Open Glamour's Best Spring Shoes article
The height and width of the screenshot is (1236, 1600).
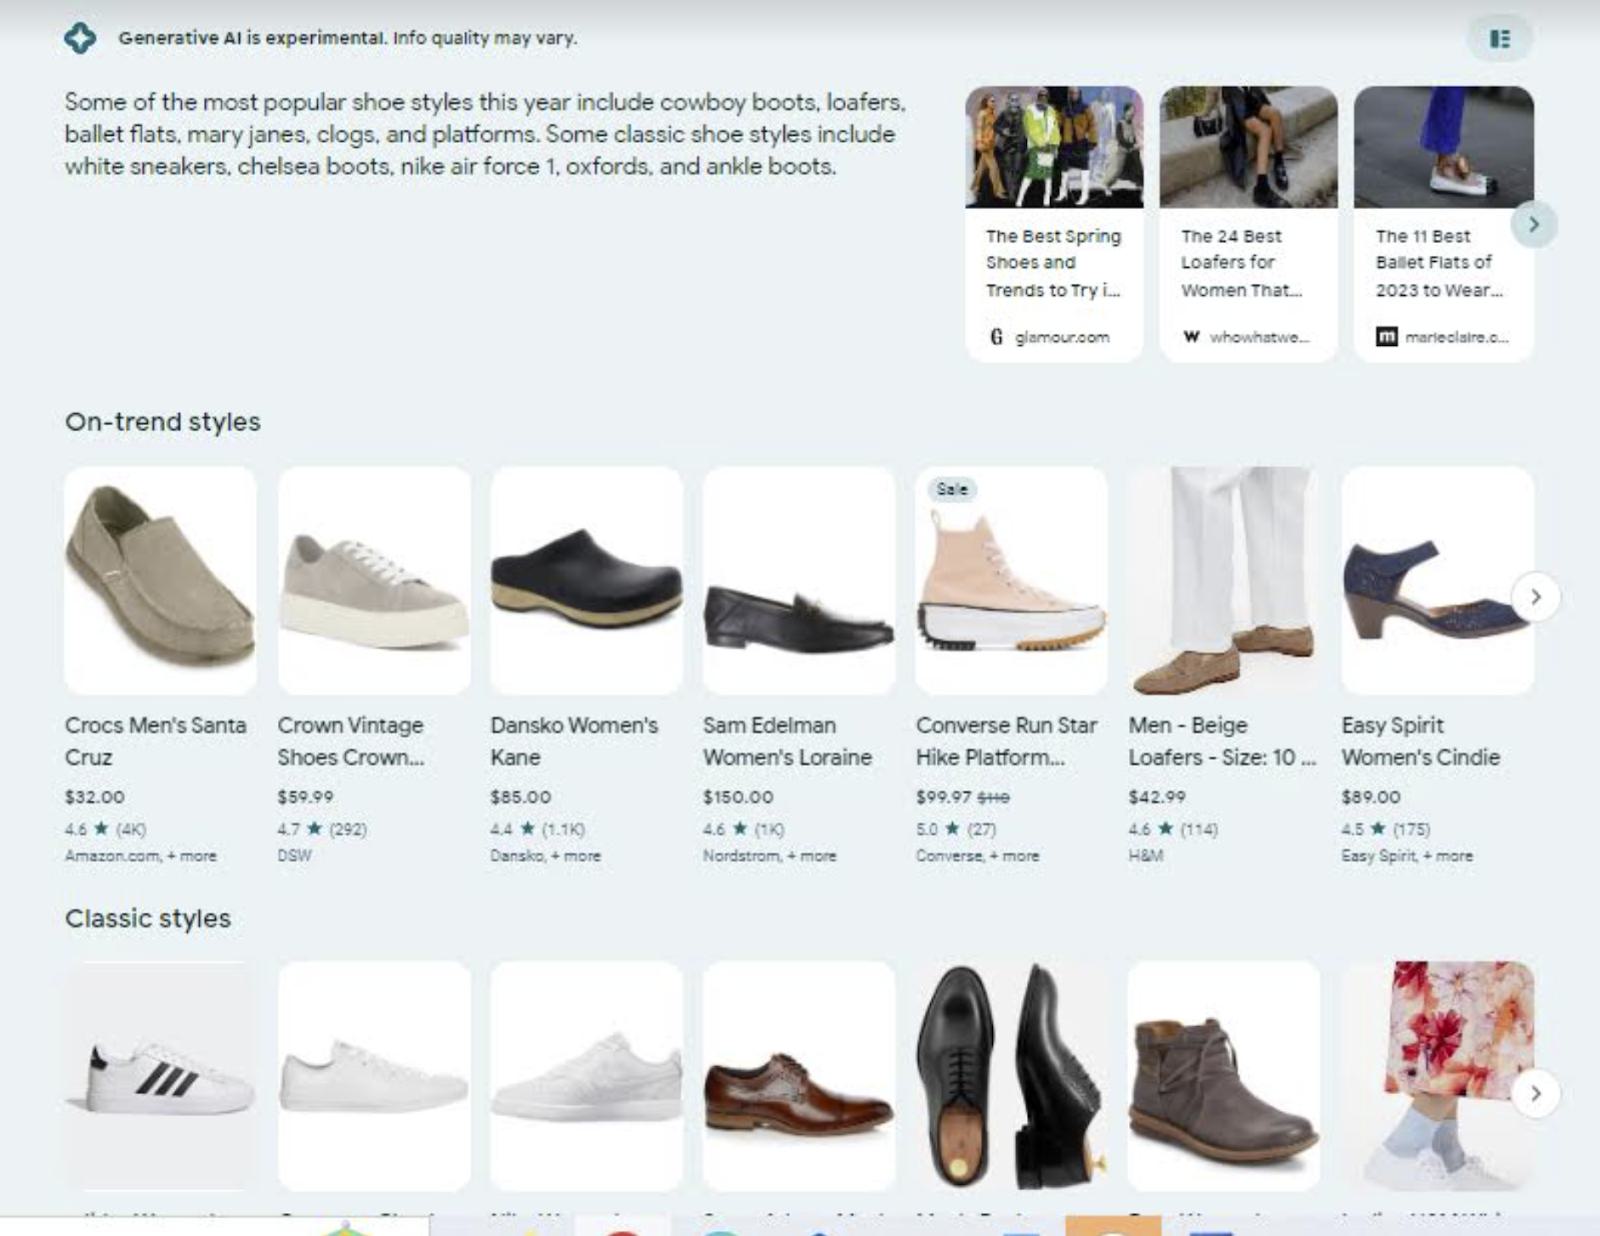point(1053,262)
